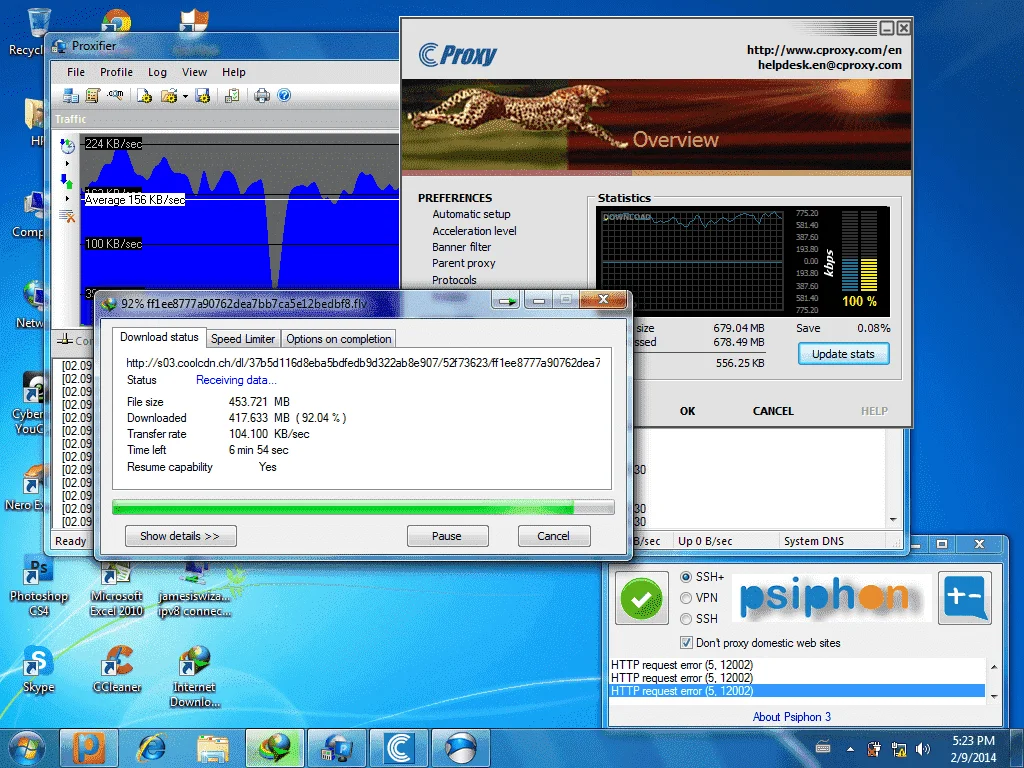Cancel the download

(x=554, y=536)
